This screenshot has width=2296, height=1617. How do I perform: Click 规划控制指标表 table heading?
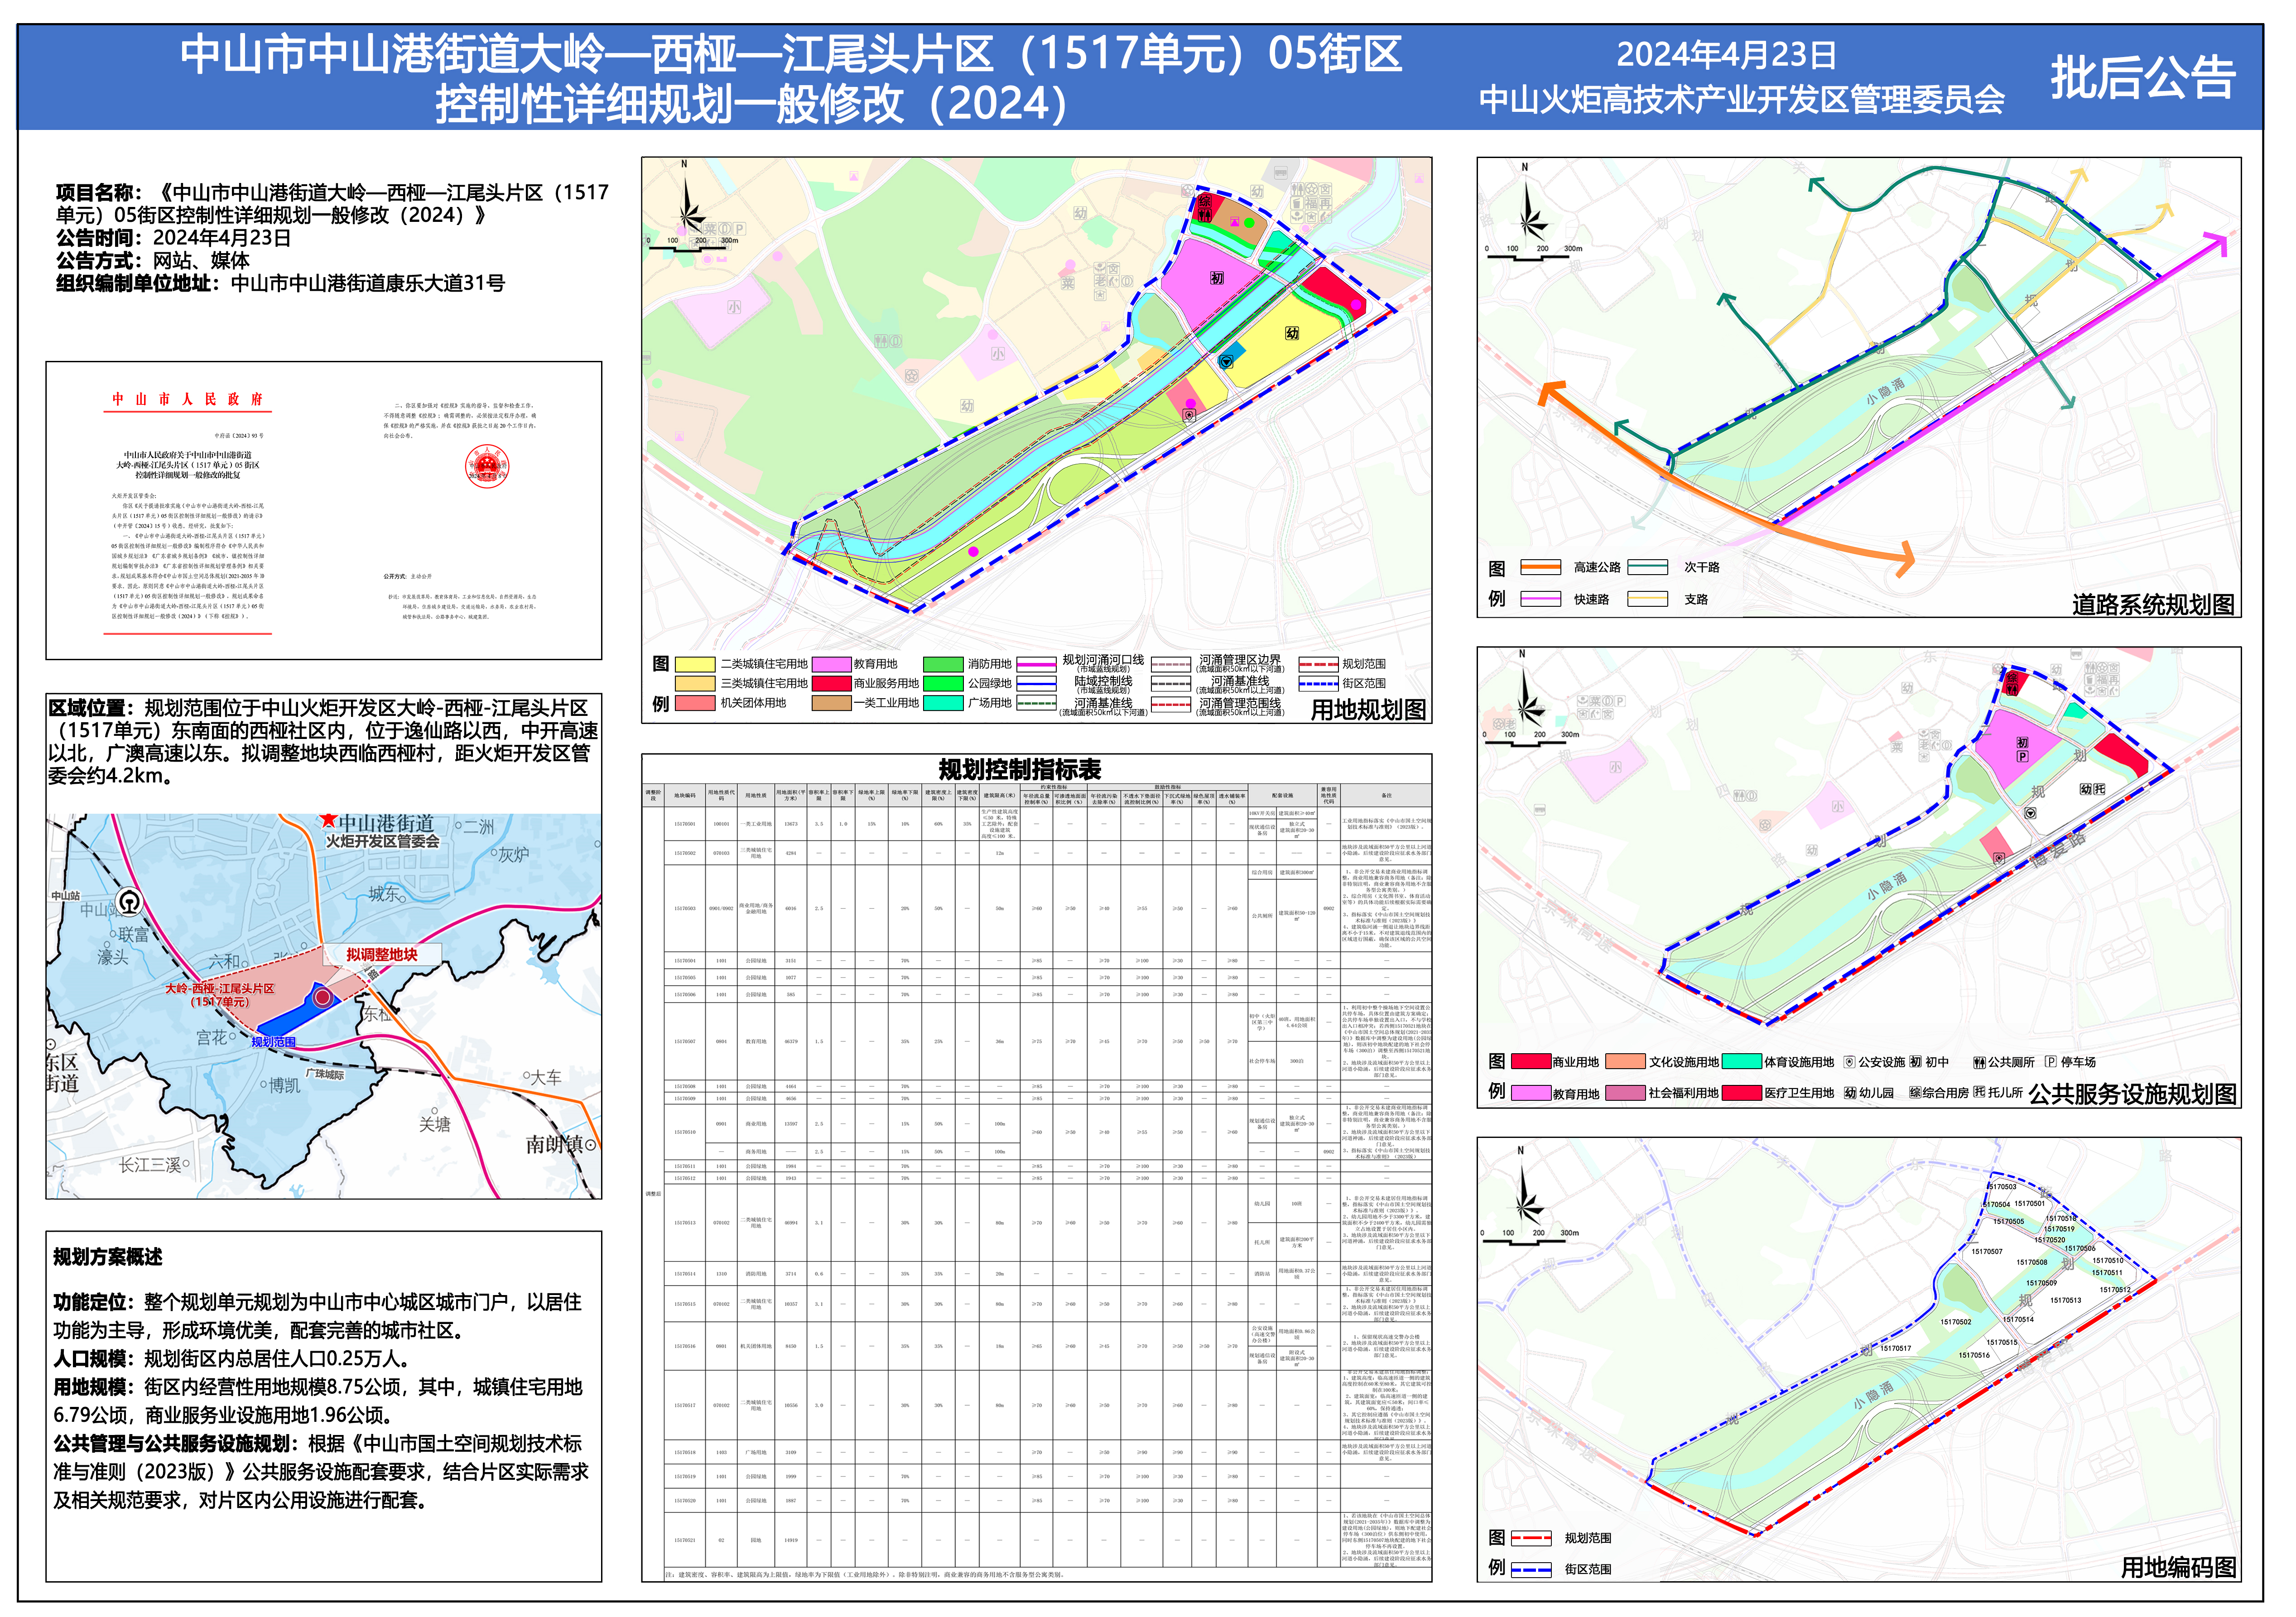1020,770
